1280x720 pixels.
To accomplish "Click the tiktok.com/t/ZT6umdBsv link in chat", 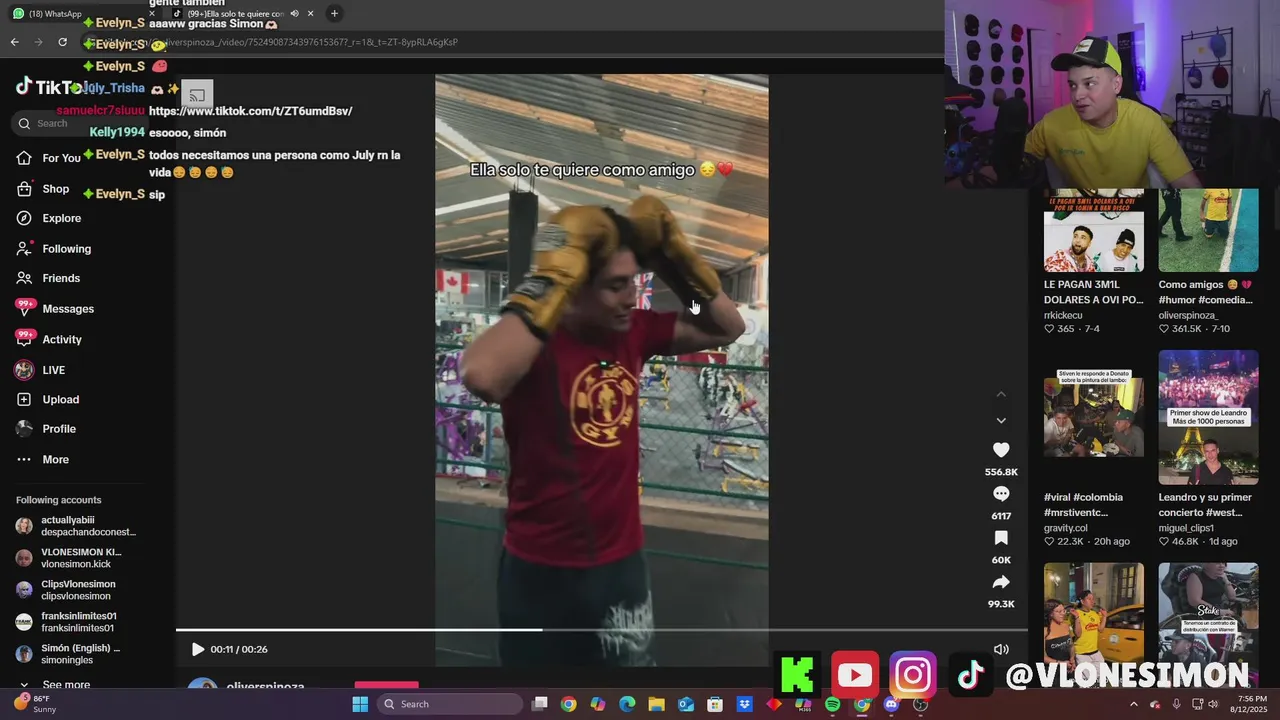I will (x=251, y=111).
